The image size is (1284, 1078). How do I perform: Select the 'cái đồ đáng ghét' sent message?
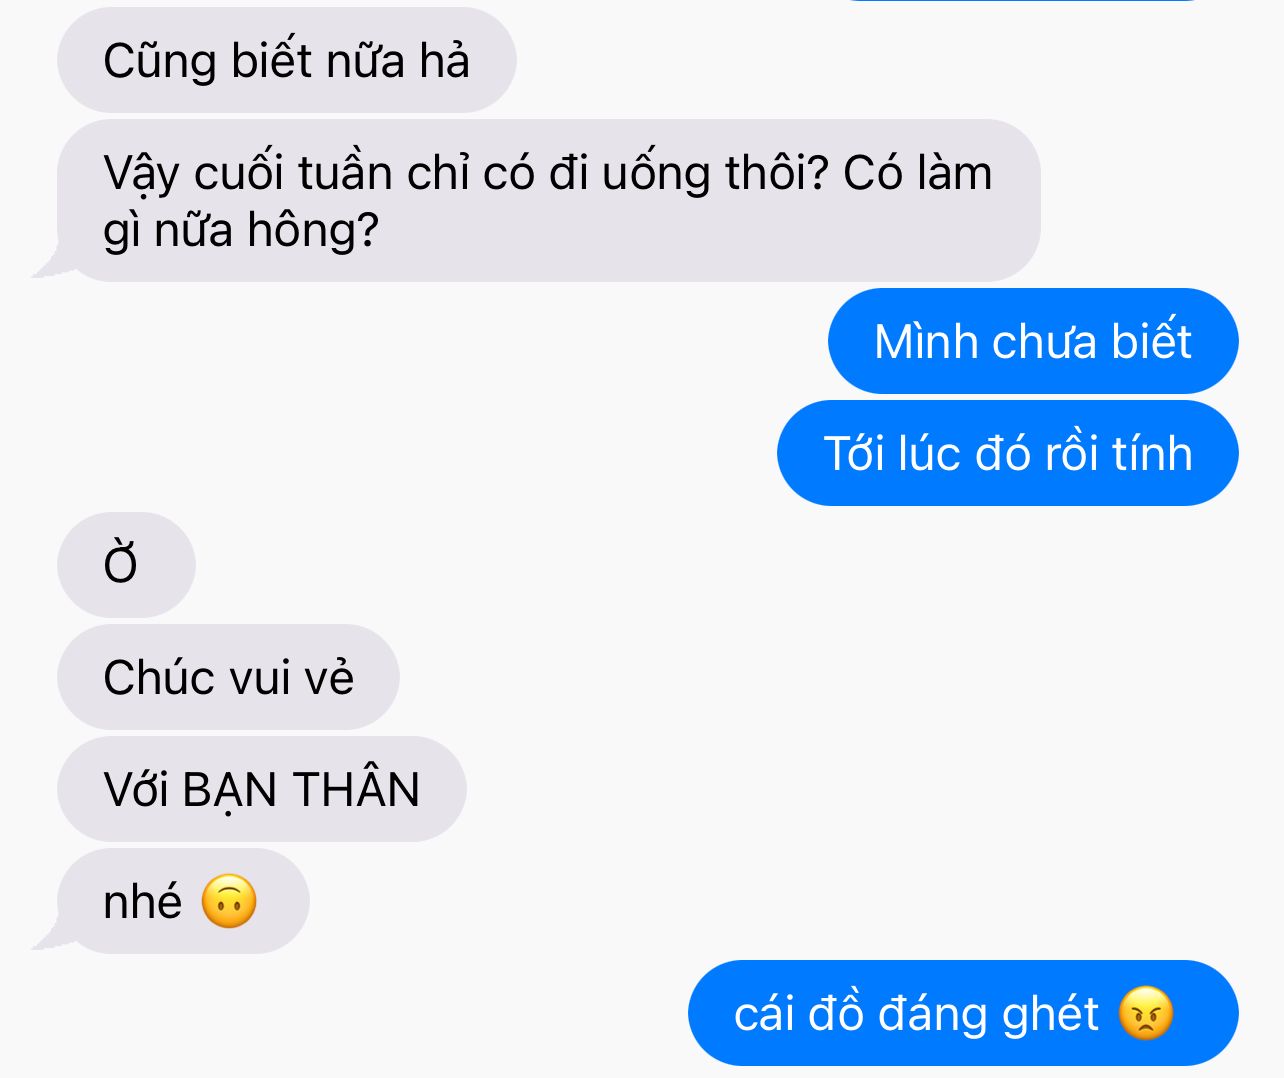[x=963, y=1013]
